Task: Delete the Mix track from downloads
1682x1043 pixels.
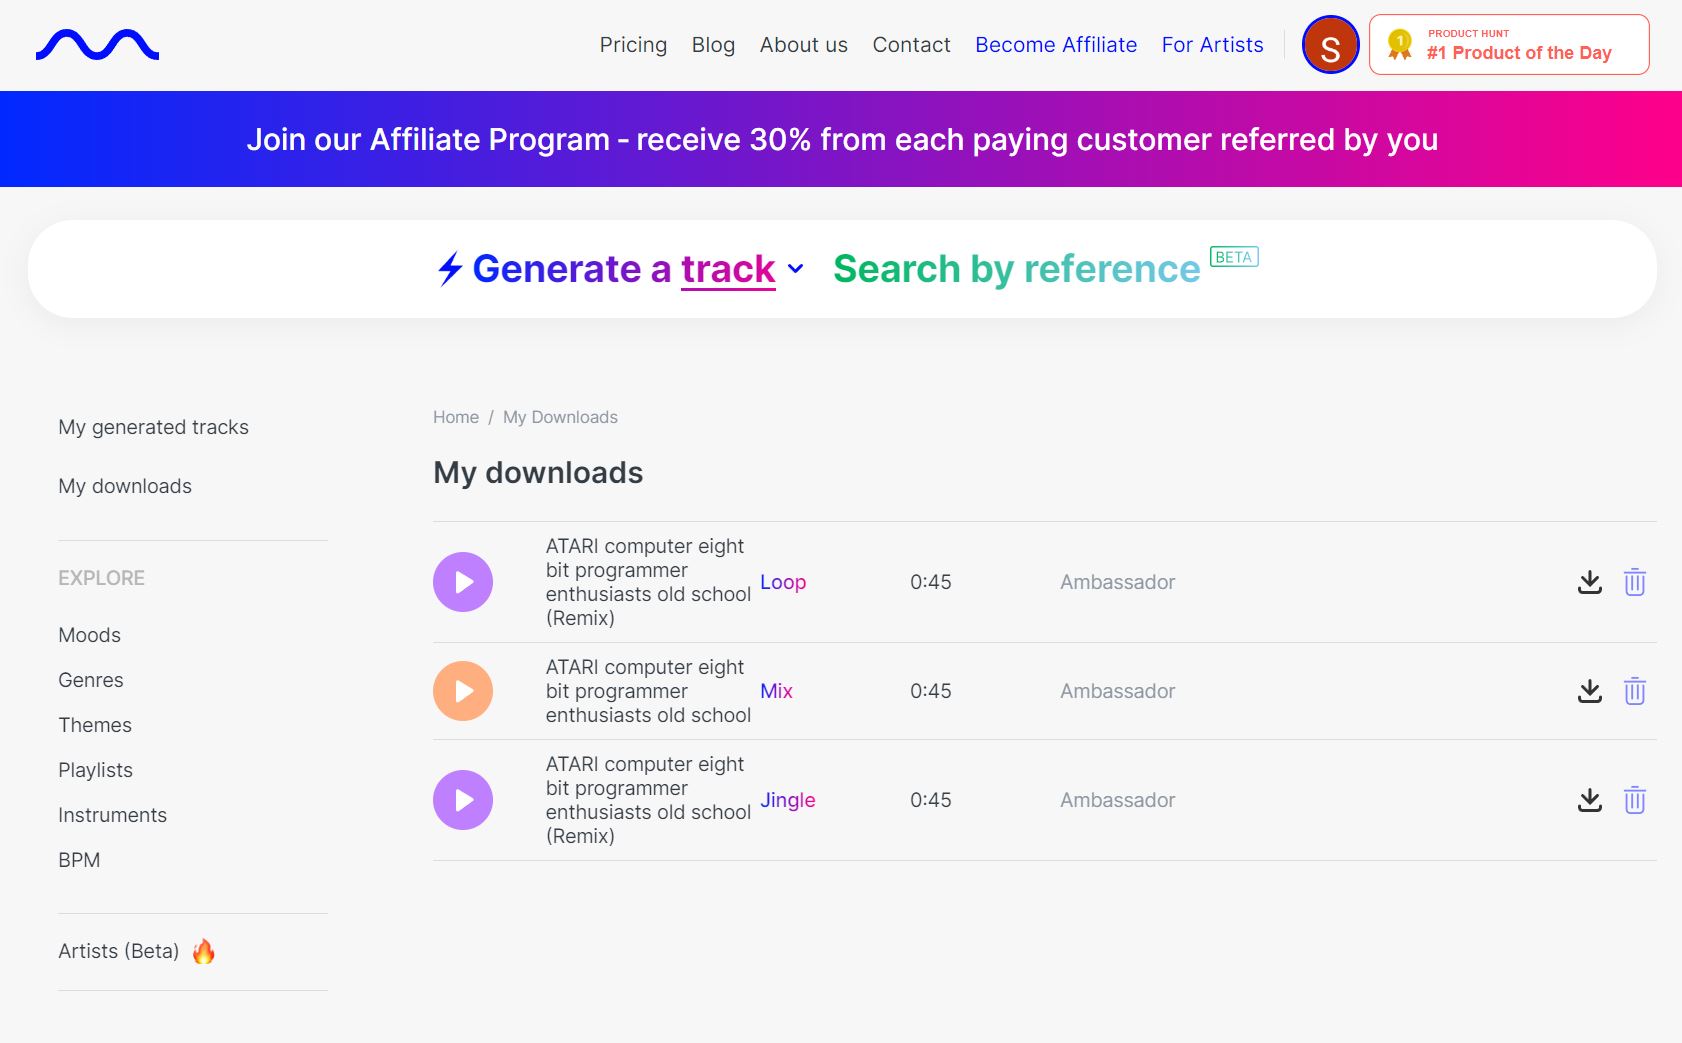Action: 1634,691
